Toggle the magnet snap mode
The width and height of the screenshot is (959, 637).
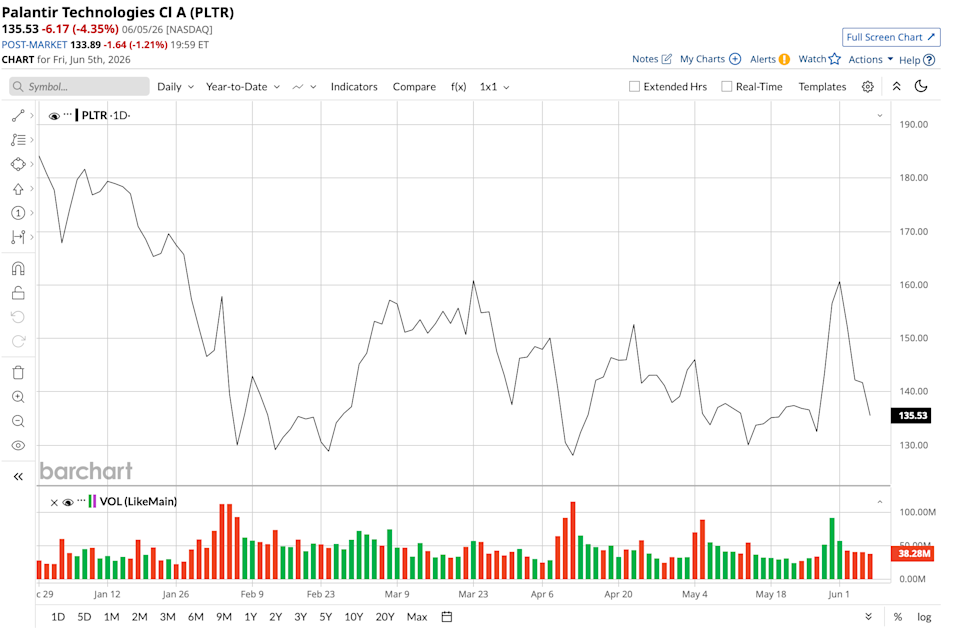(18, 268)
